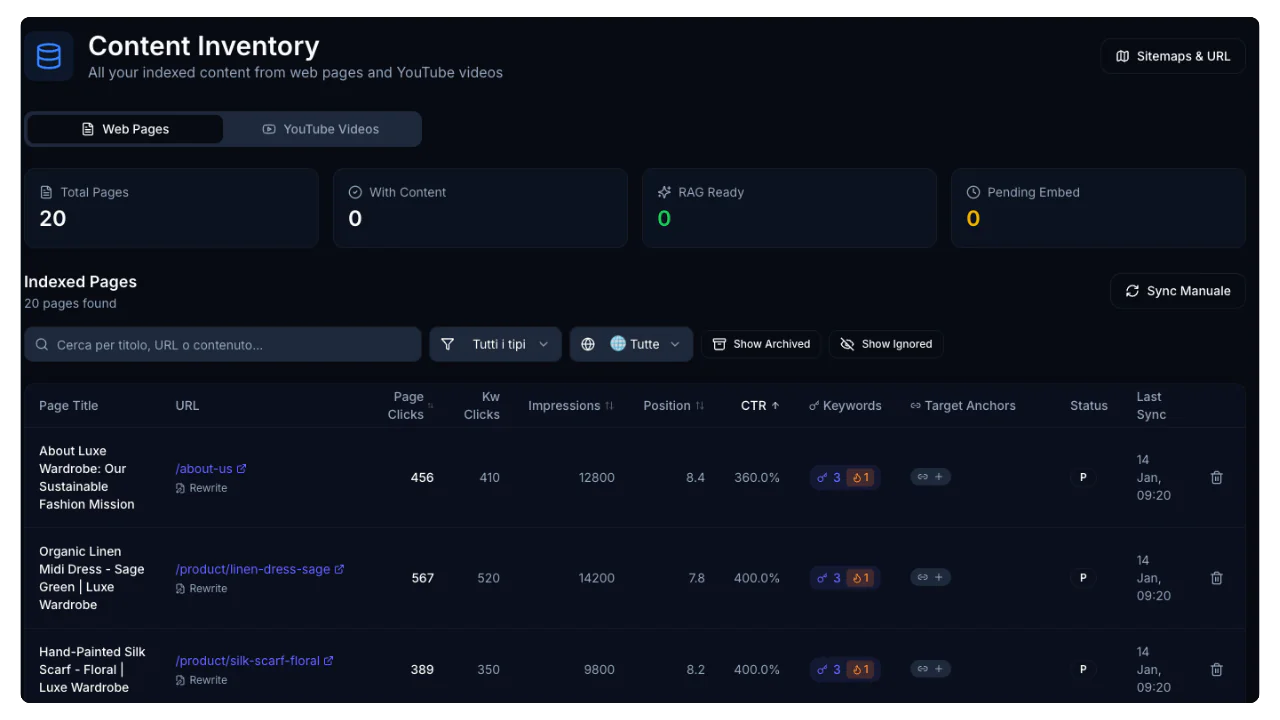Click the refresh icon on Sync Manuale

1132,290
